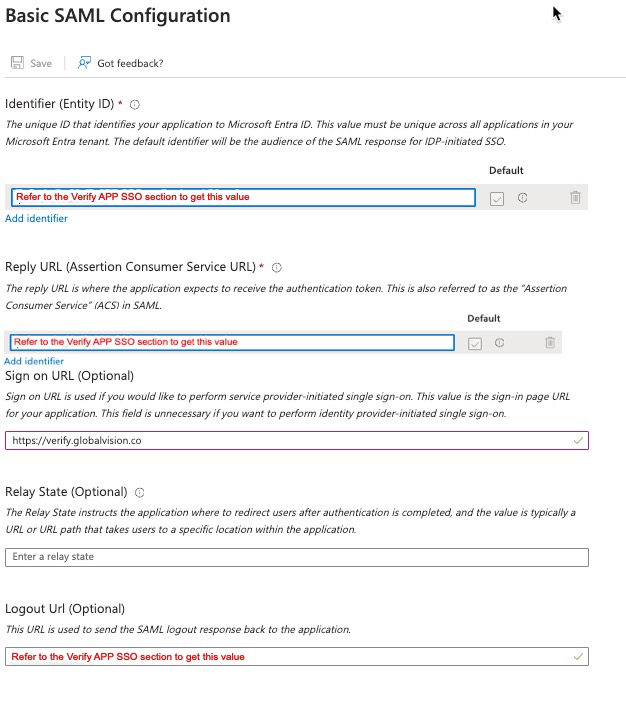The height and width of the screenshot is (722, 626).
Task: Click info icon next to Identifier default checkbox
Action: (522, 198)
